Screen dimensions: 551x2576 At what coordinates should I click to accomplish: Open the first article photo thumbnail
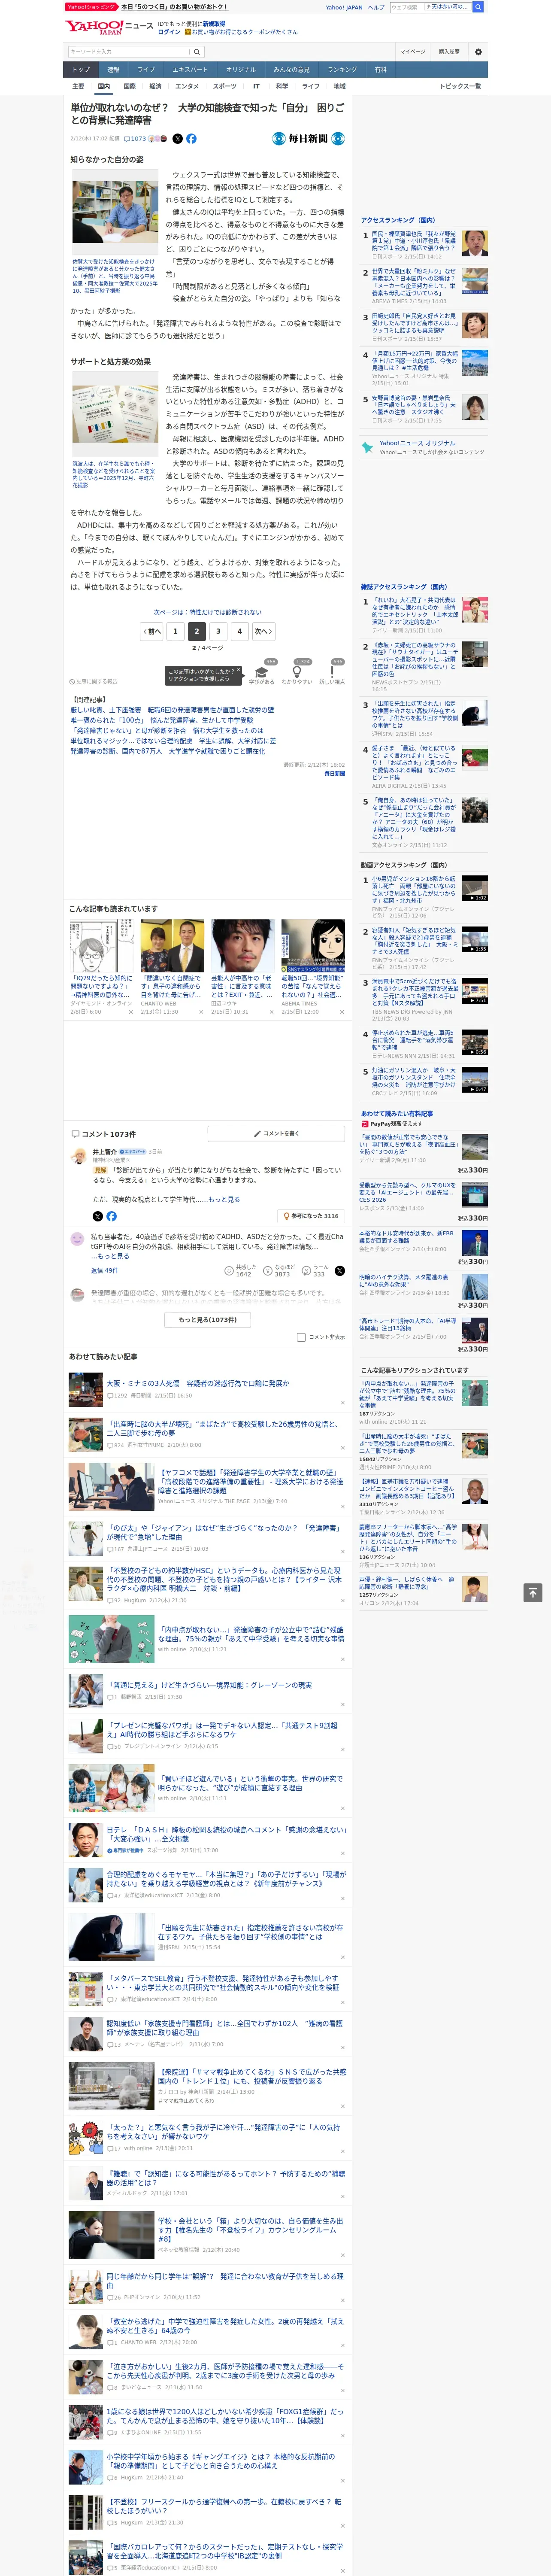[115, 212]
